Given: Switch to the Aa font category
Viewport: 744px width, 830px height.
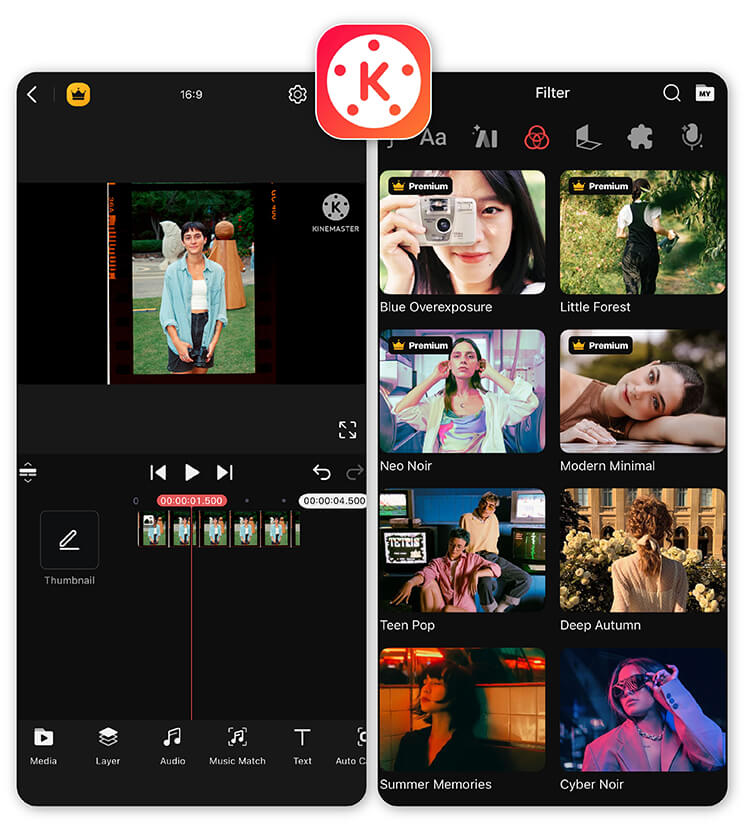Looking at the screenshot, I should [433, 138].
